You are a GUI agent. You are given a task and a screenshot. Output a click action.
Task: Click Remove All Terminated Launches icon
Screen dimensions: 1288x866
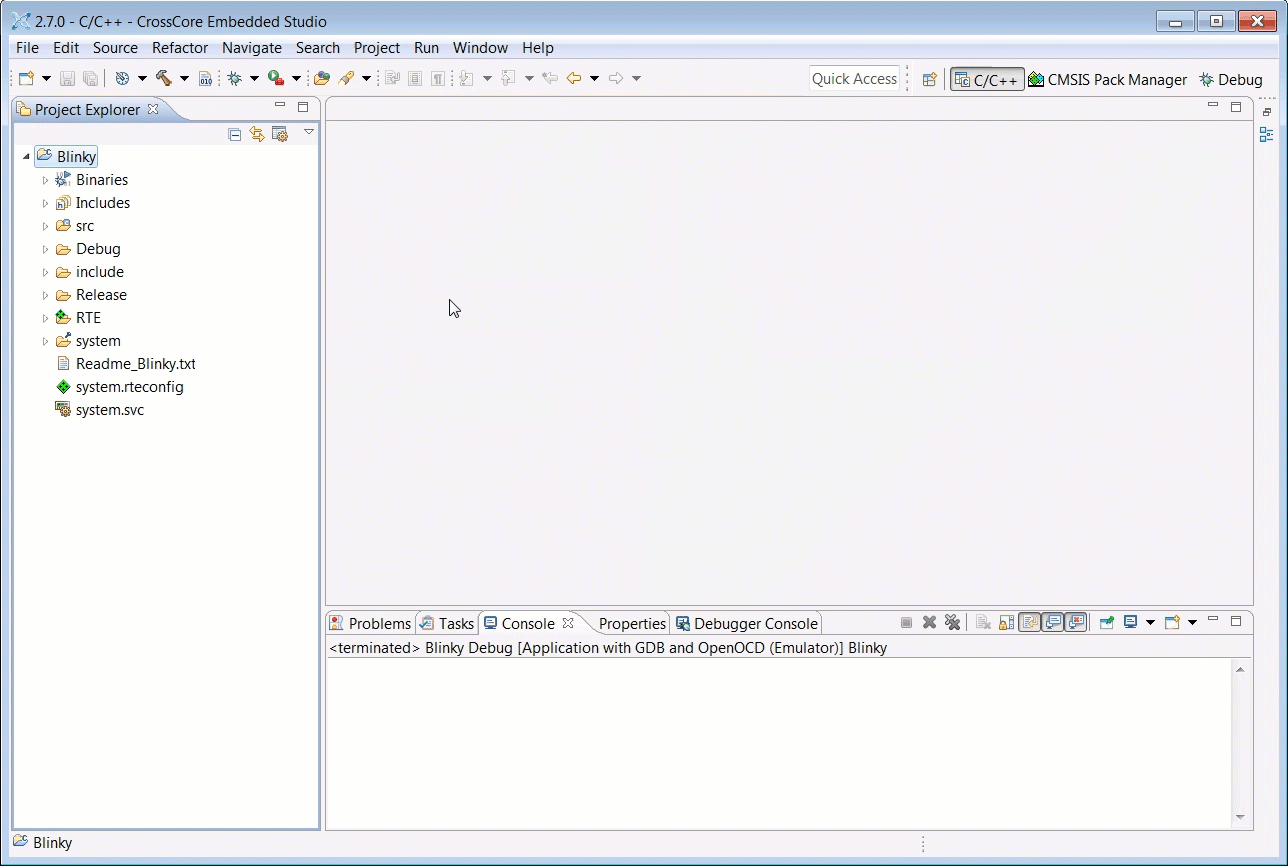953,622
